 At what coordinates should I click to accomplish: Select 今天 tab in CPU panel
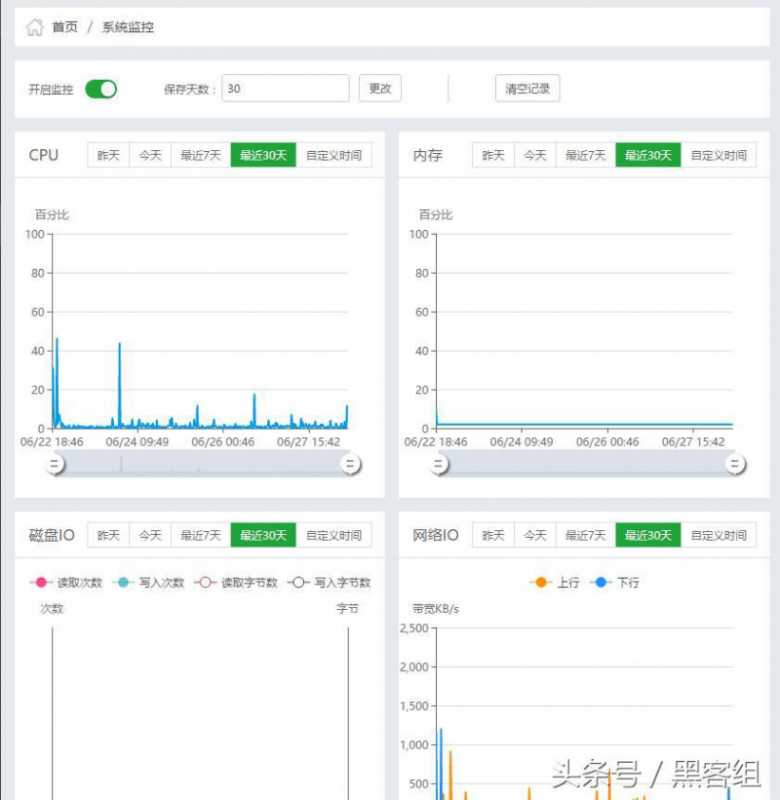[x=150, y=155]
